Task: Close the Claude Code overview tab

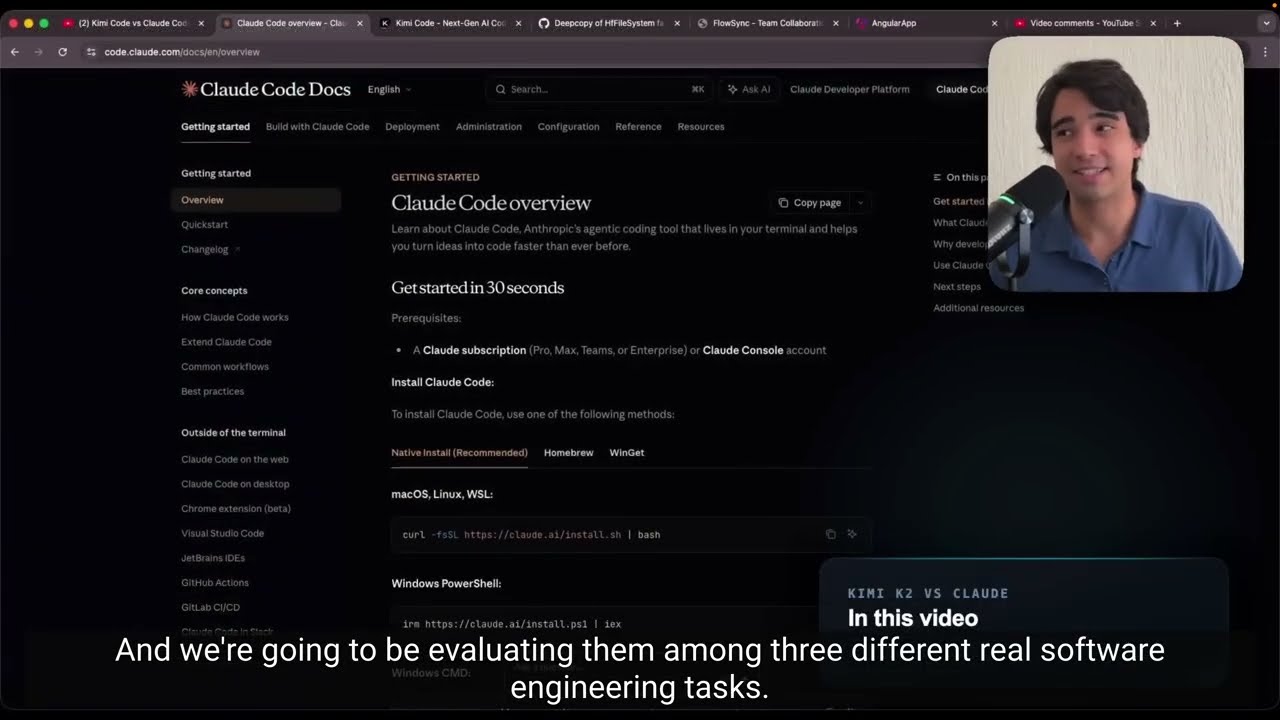Action: point(360,23)
